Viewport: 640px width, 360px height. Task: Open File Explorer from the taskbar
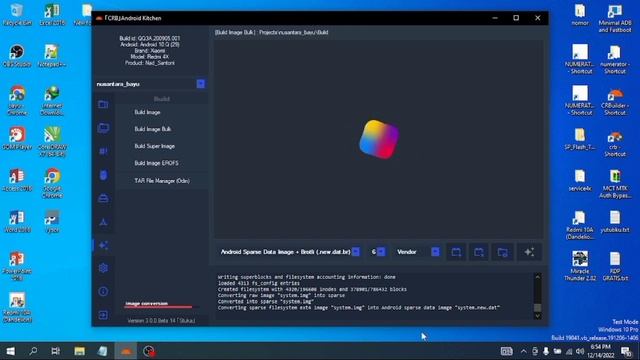tap(80, 351)
